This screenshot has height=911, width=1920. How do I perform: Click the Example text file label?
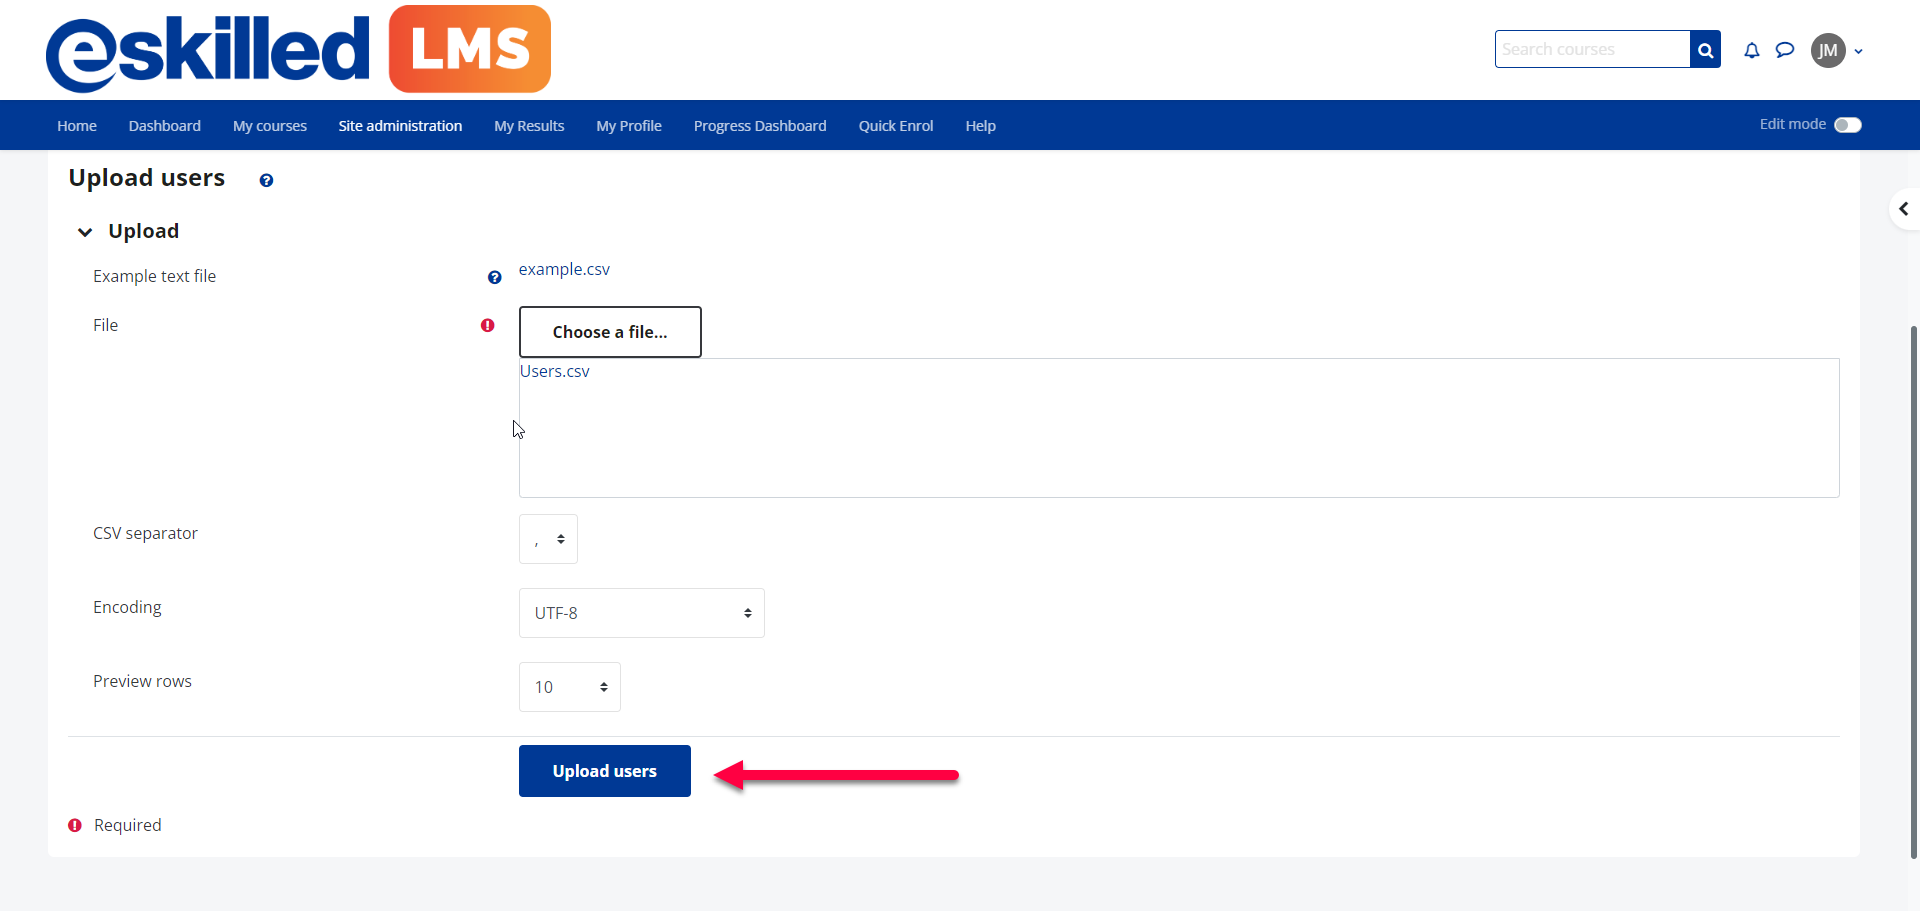[155, 276]
